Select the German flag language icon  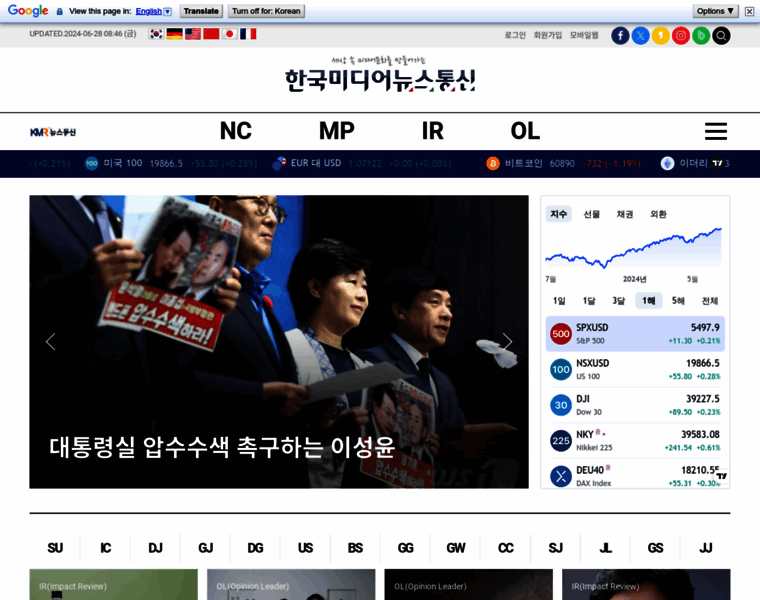point(174,34)
